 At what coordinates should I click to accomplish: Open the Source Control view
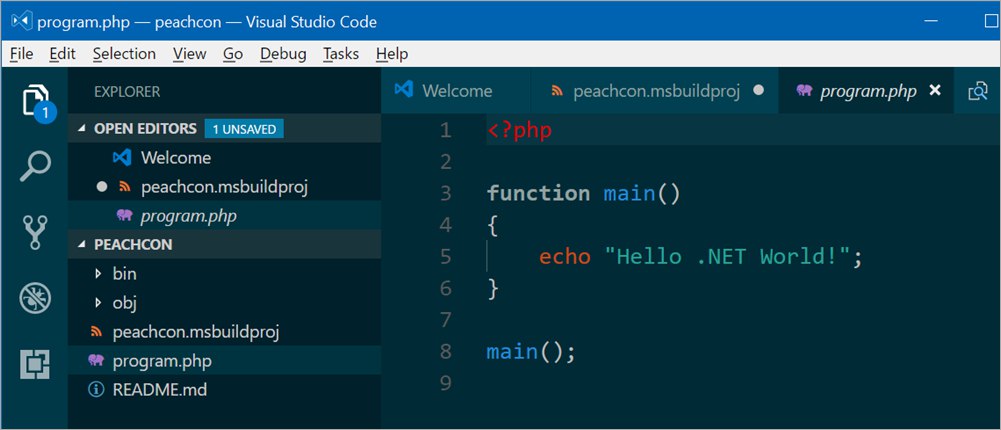[35, 232]
